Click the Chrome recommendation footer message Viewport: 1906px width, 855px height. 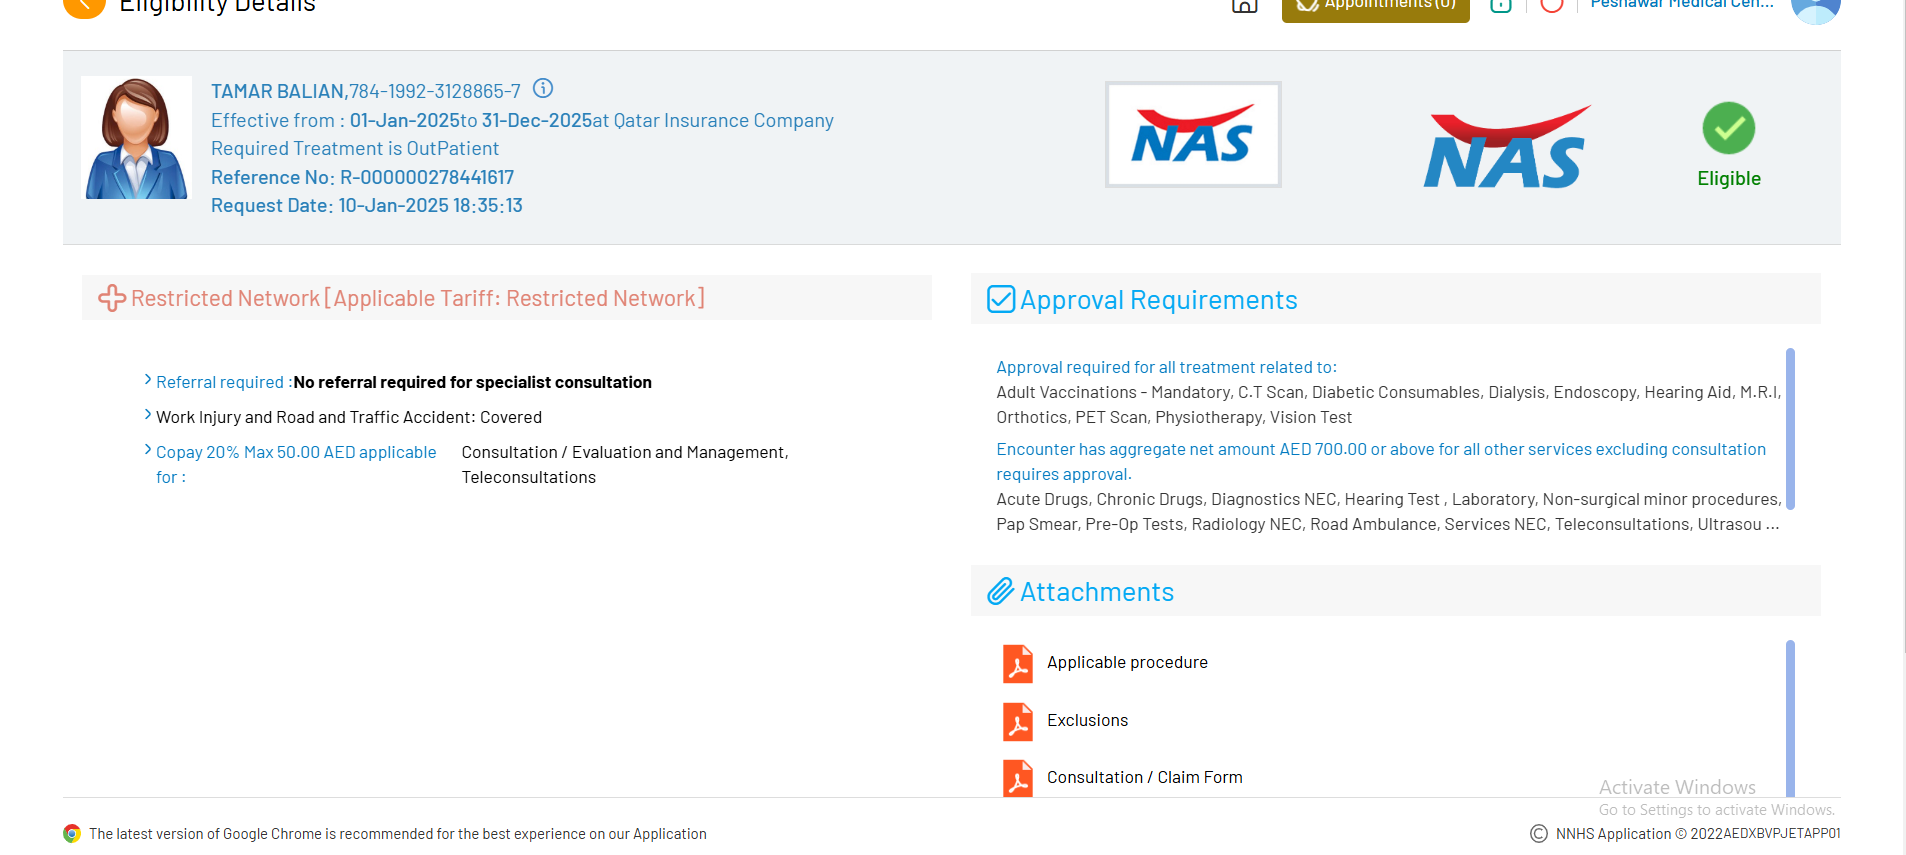398,834
